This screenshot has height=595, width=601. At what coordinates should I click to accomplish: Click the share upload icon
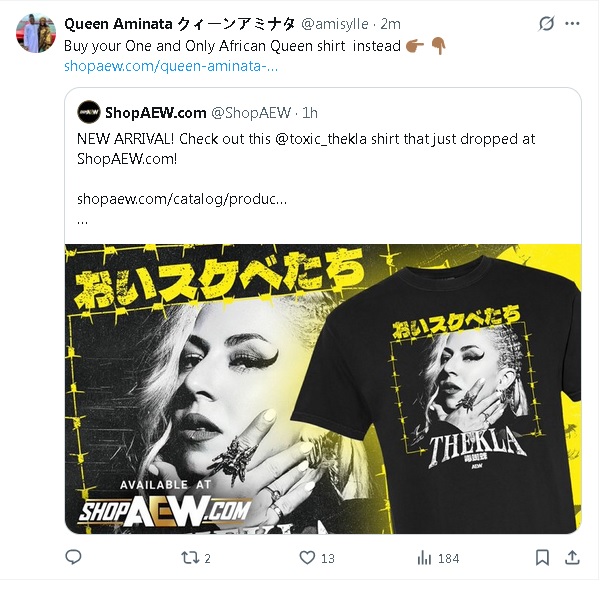tap(573, 558)
